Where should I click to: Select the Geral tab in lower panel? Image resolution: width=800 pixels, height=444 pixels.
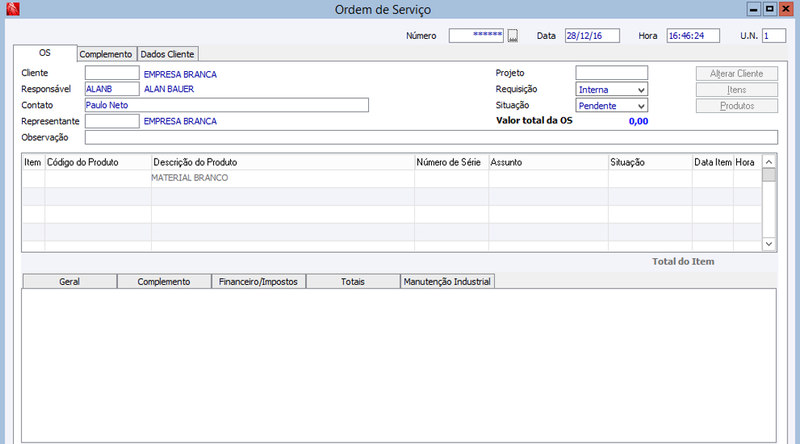click(x=69, y=282)
